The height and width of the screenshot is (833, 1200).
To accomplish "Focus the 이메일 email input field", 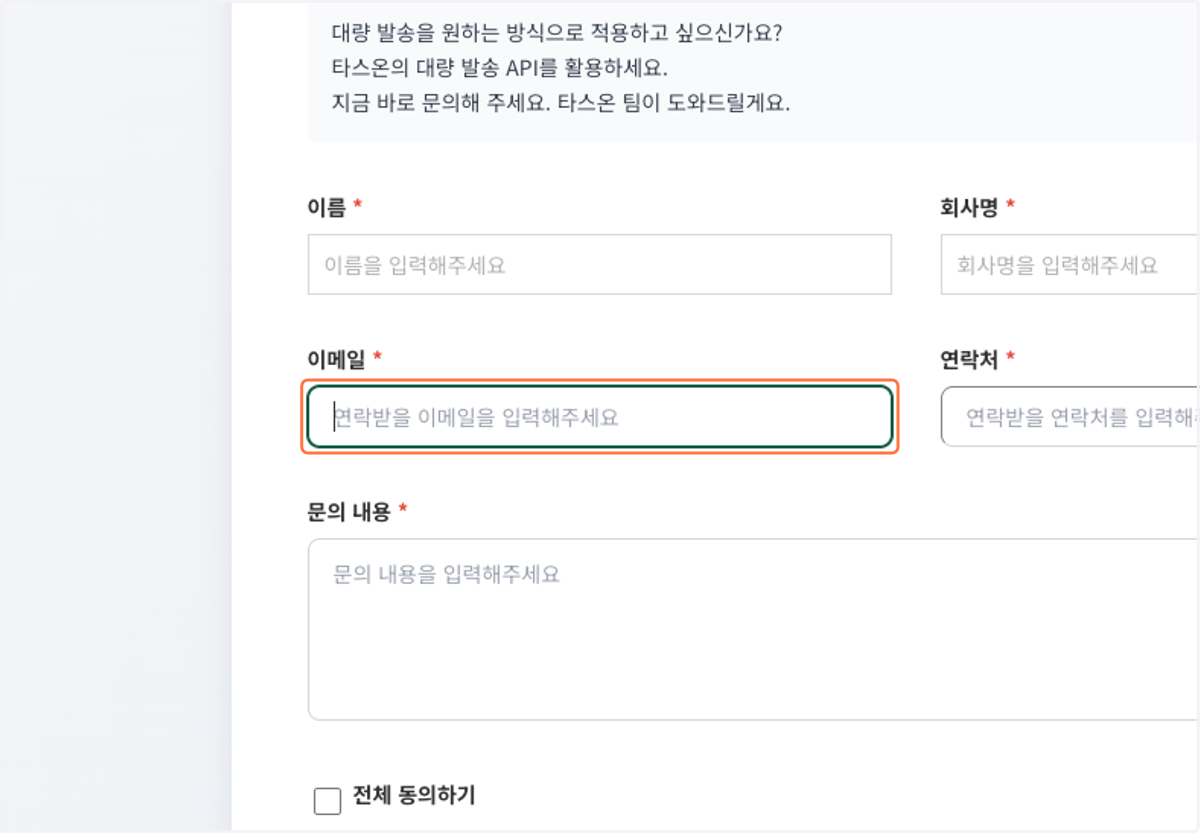I will click(x=599, y=417).
